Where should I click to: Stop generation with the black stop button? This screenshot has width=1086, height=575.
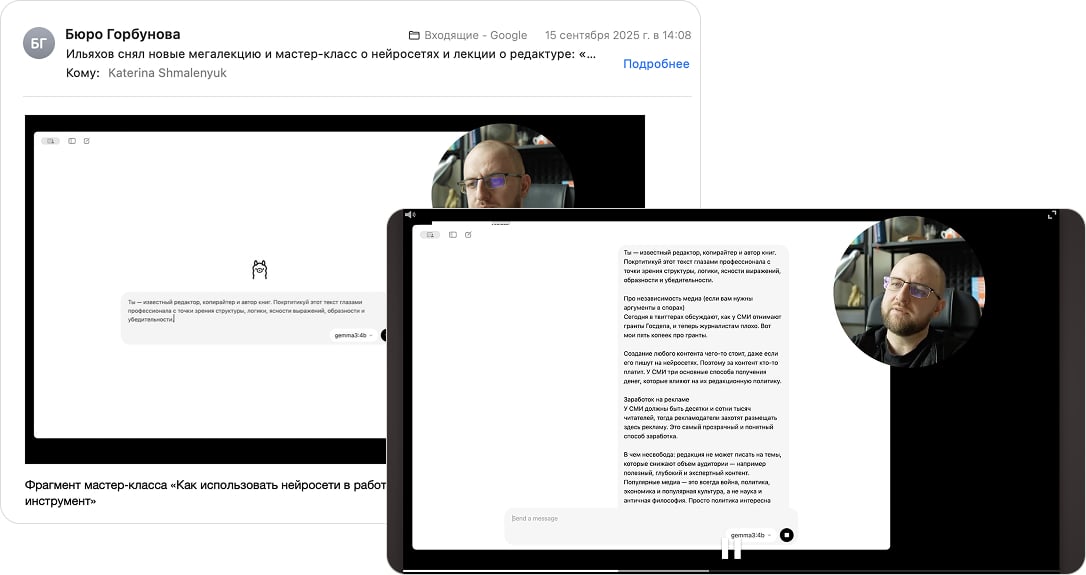pos(786,535)
